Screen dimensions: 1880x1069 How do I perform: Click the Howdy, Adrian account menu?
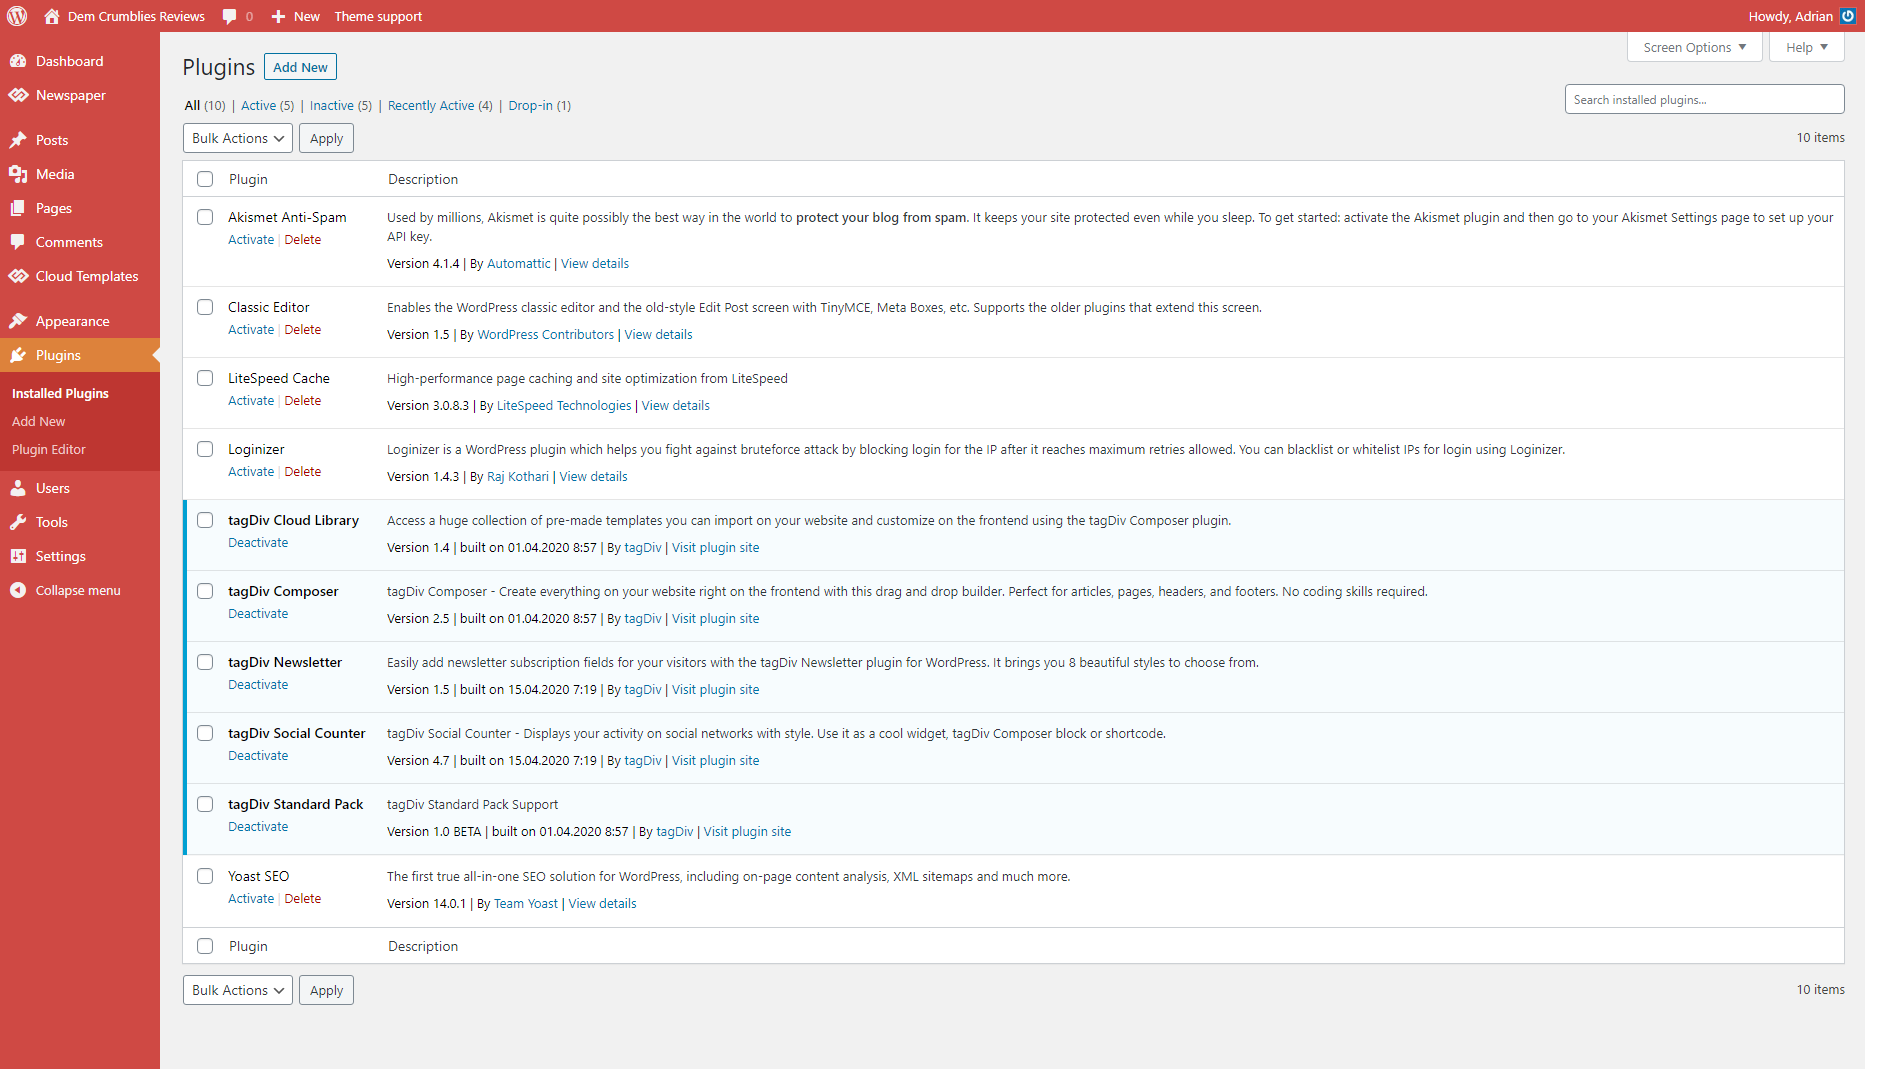1802,16
